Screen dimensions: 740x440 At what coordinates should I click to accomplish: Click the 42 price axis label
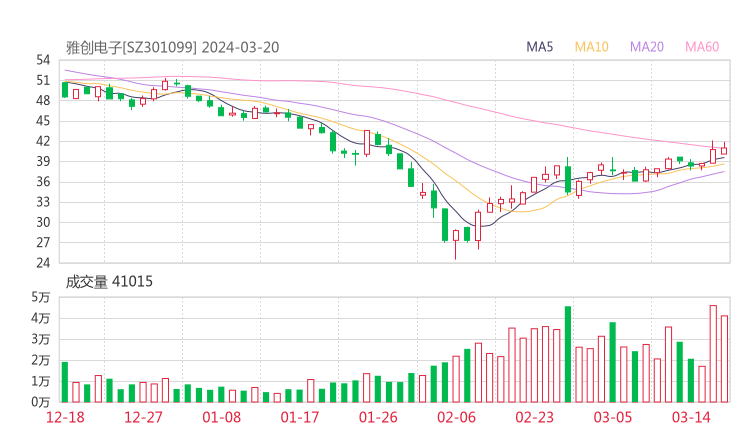pos(43,141)
